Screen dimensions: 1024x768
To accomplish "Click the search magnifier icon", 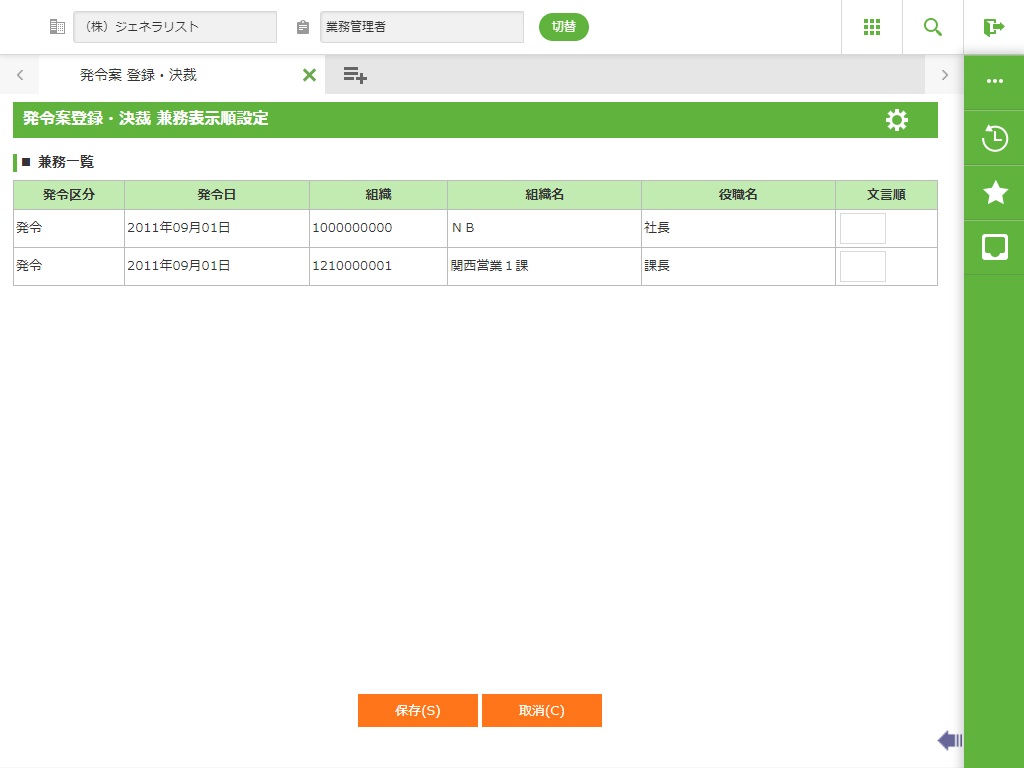I will click(933, 27).
